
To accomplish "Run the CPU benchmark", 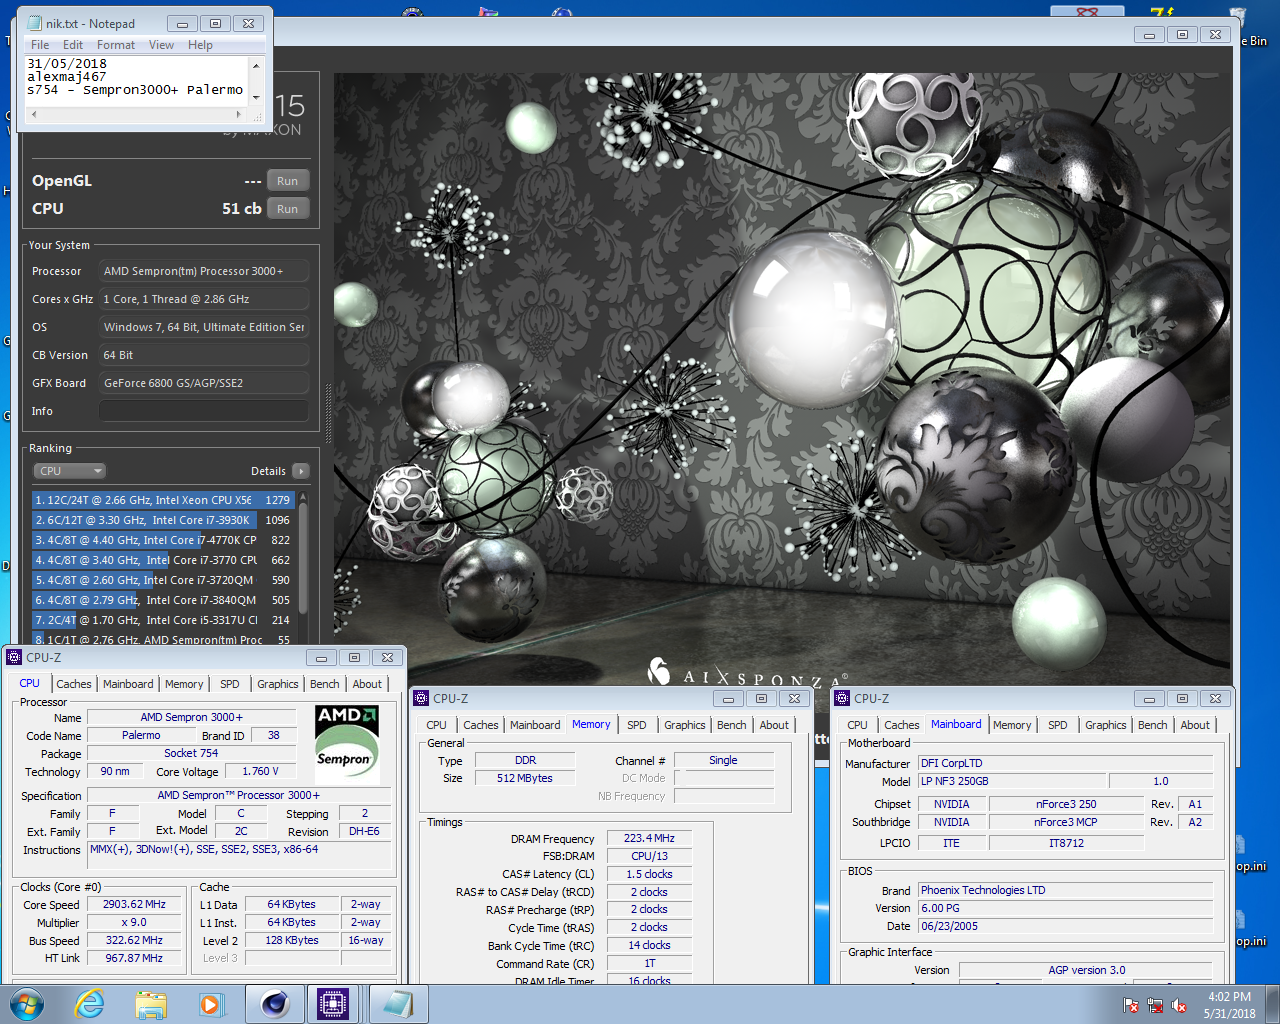I will 288,209.
